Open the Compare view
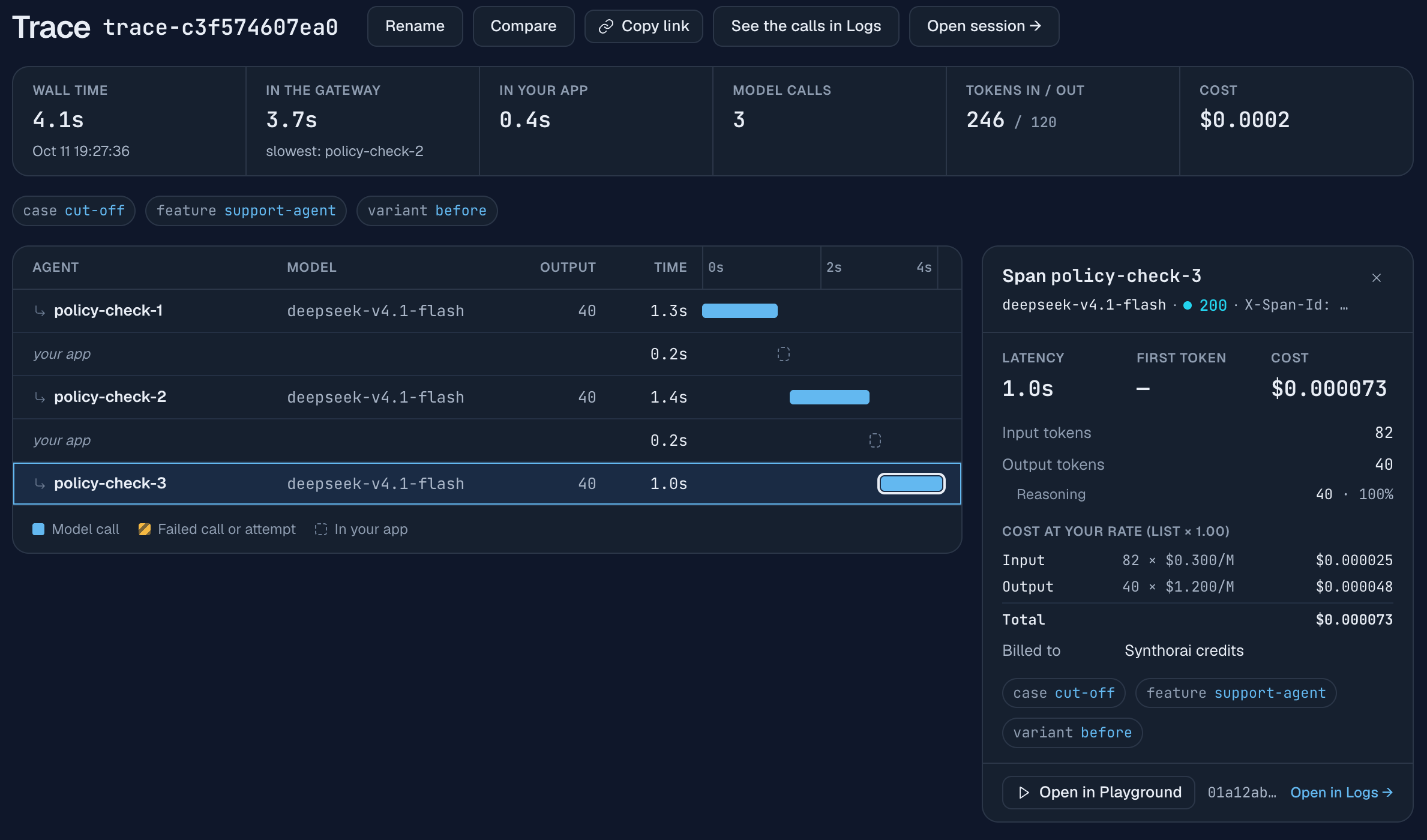This screenshot has width=1427, height=840. (x=523, y=26)
